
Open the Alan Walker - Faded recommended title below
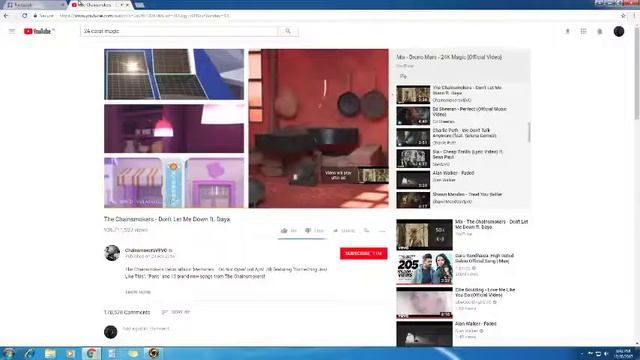point(476,324)
